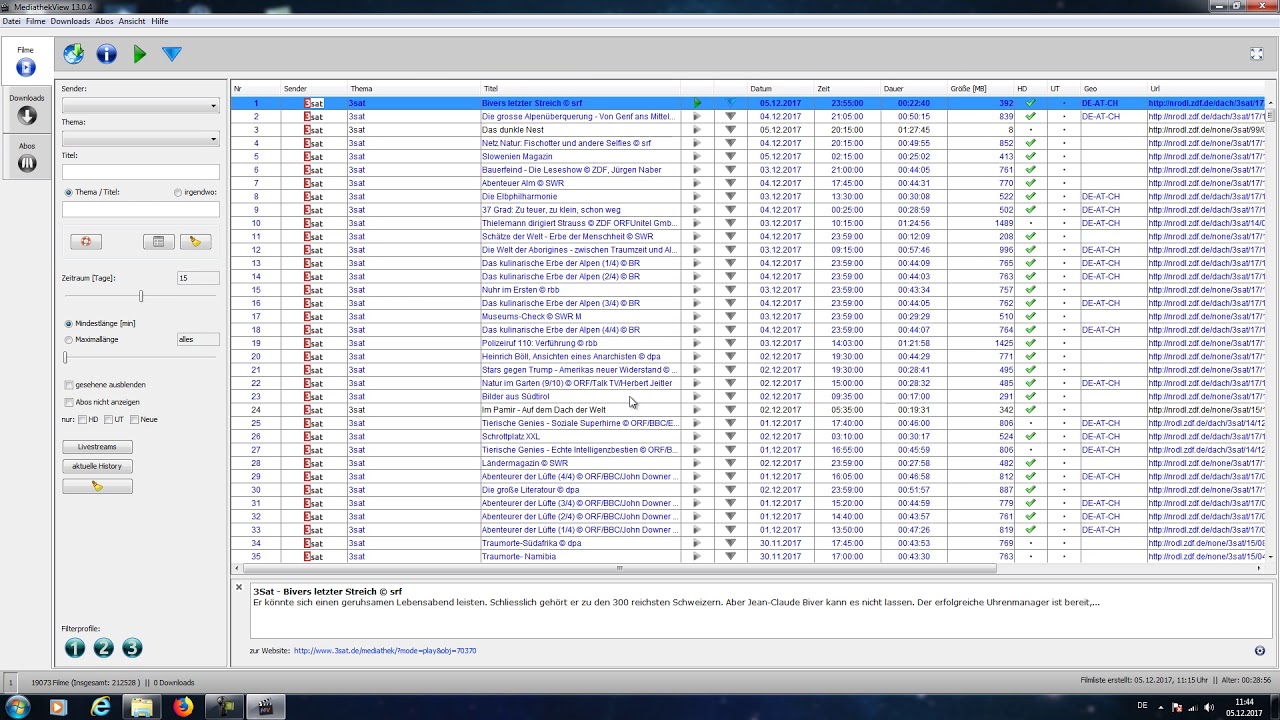1280x720 pixels.
Task: Open the 3sat.de website link
Action: [x=385, y=651]
